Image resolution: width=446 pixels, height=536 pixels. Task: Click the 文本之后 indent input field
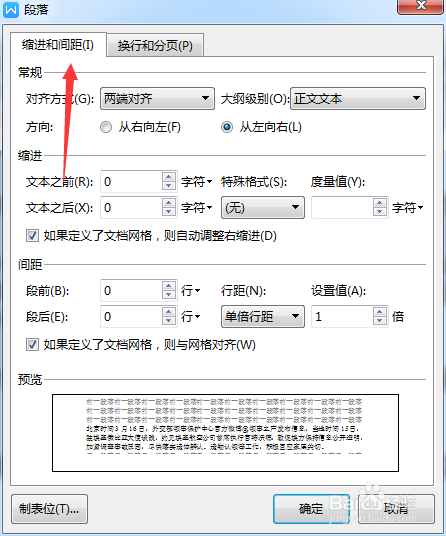pos(131,207)
